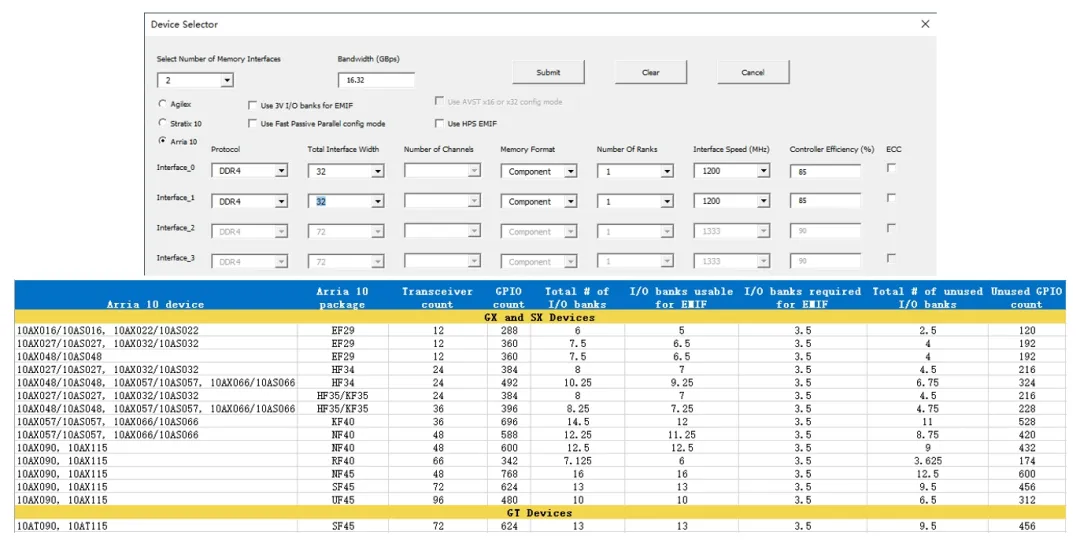Open Interface_1 Number Of Ranks dropdown
The image size is (1080, 543).
(667, 202)
